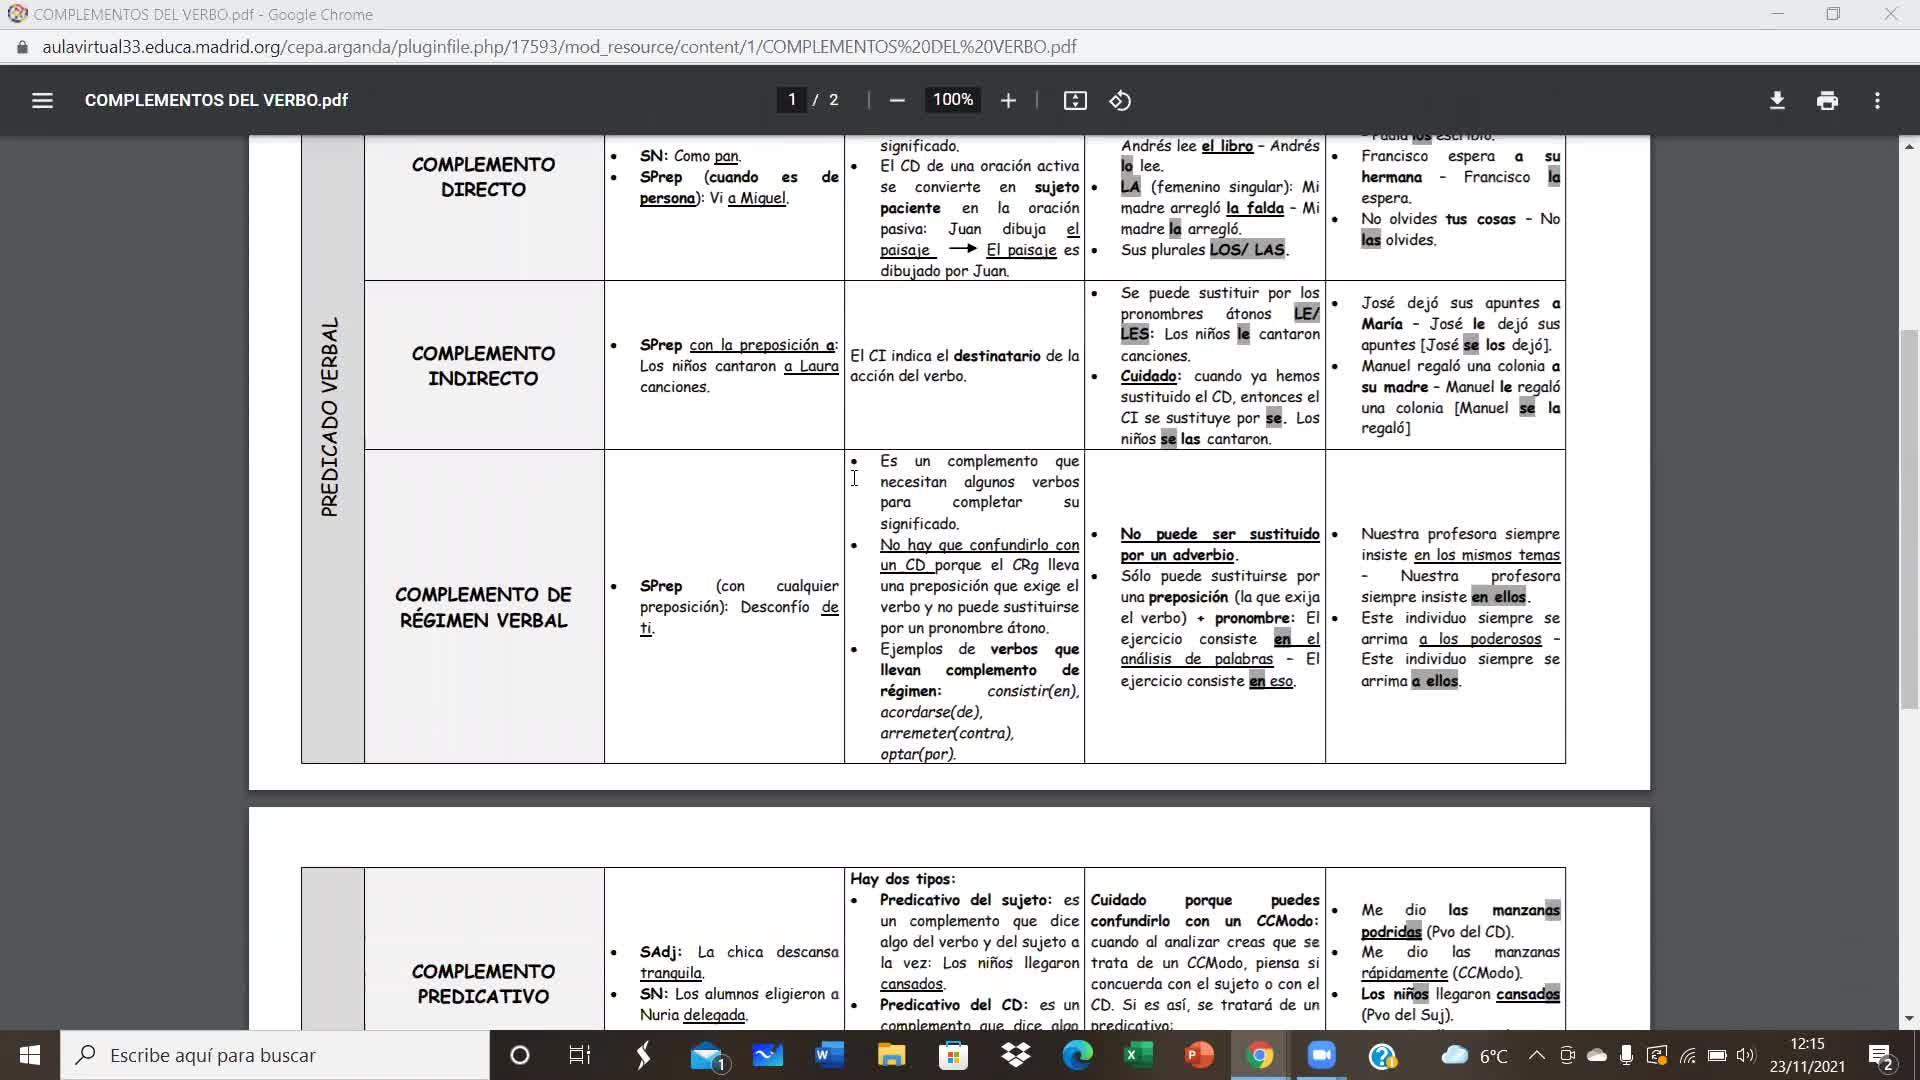Click the 100% zoom level field

point(953,100)
